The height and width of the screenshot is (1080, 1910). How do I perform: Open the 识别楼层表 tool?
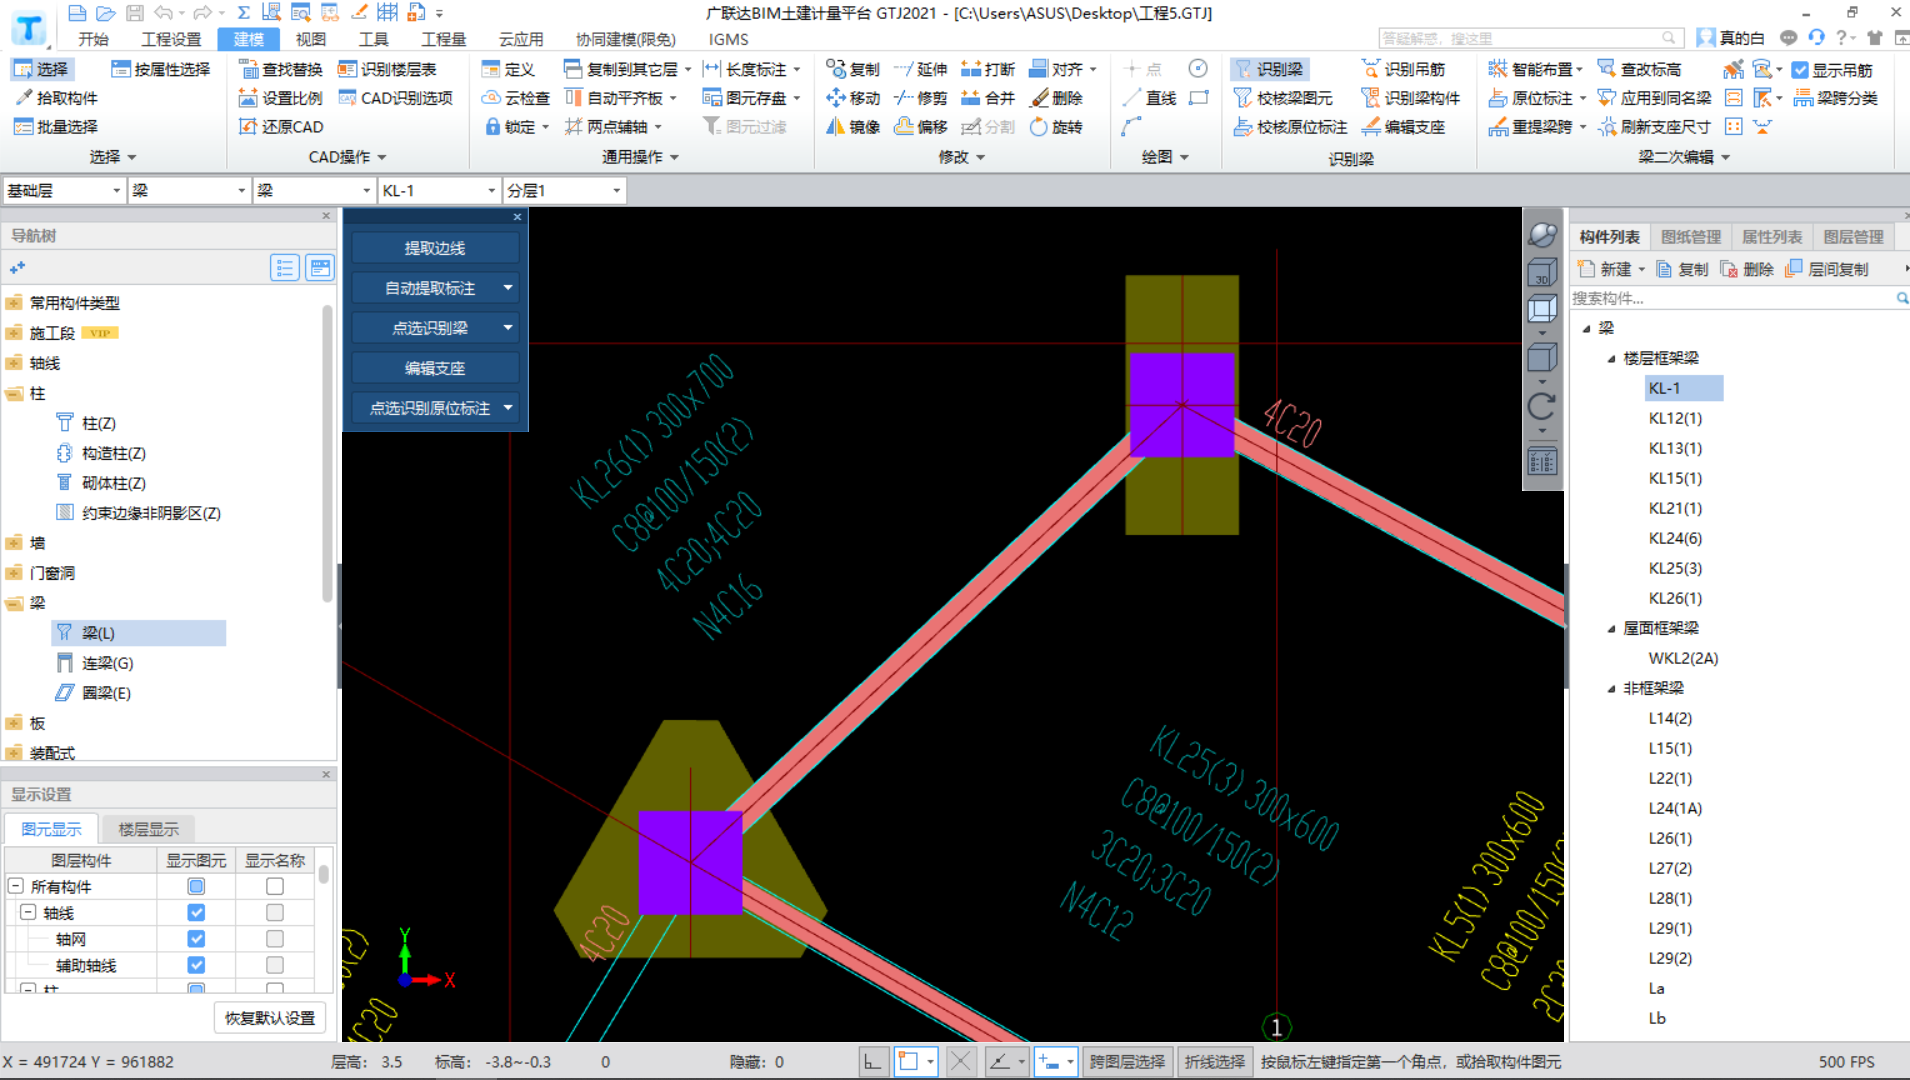click(x=387, y=69)
